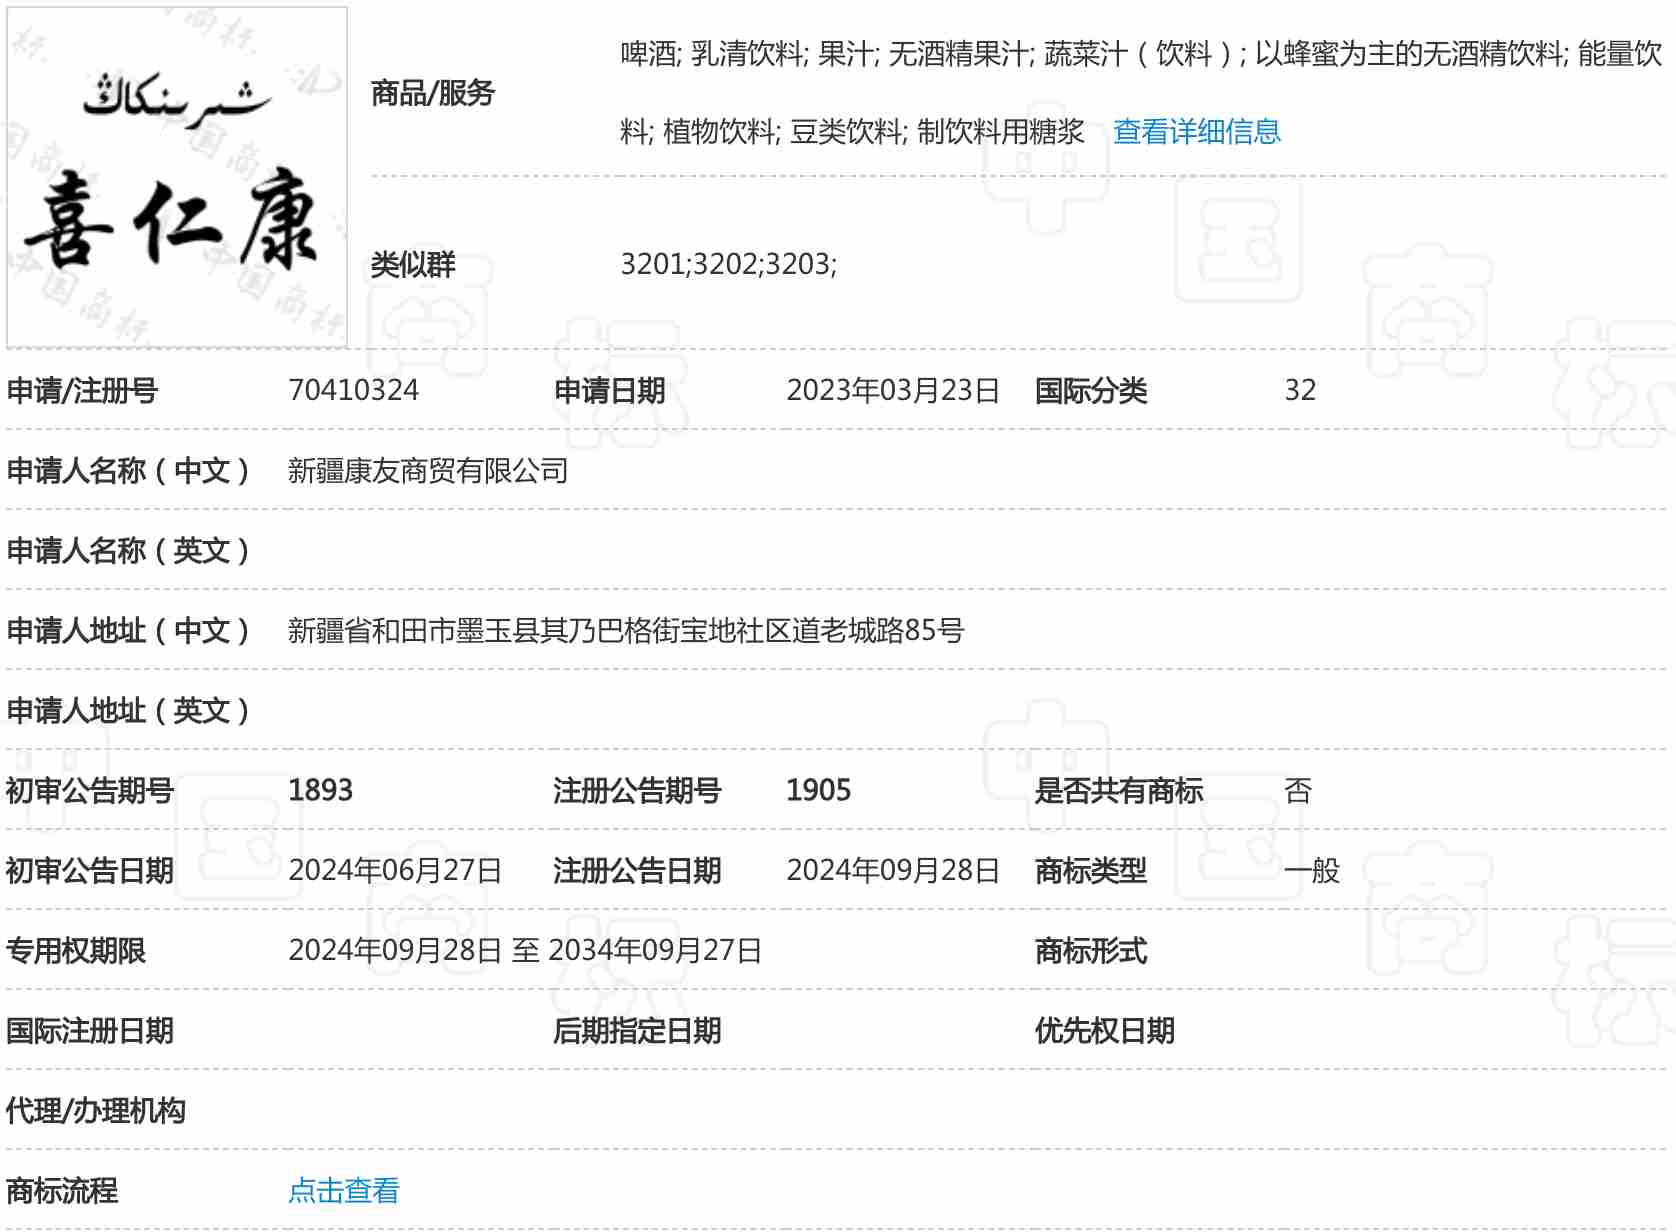This screenshot has width=1676, height=1232.
Task: Click the 商标流程 label
Action: pyautogui.click(x=62, y=1190)
